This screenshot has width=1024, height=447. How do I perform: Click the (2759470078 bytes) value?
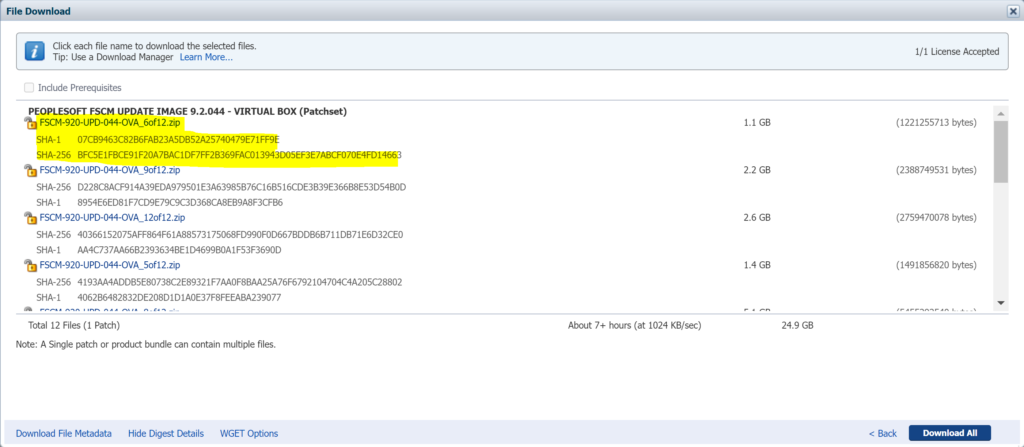tap(936, 218)
